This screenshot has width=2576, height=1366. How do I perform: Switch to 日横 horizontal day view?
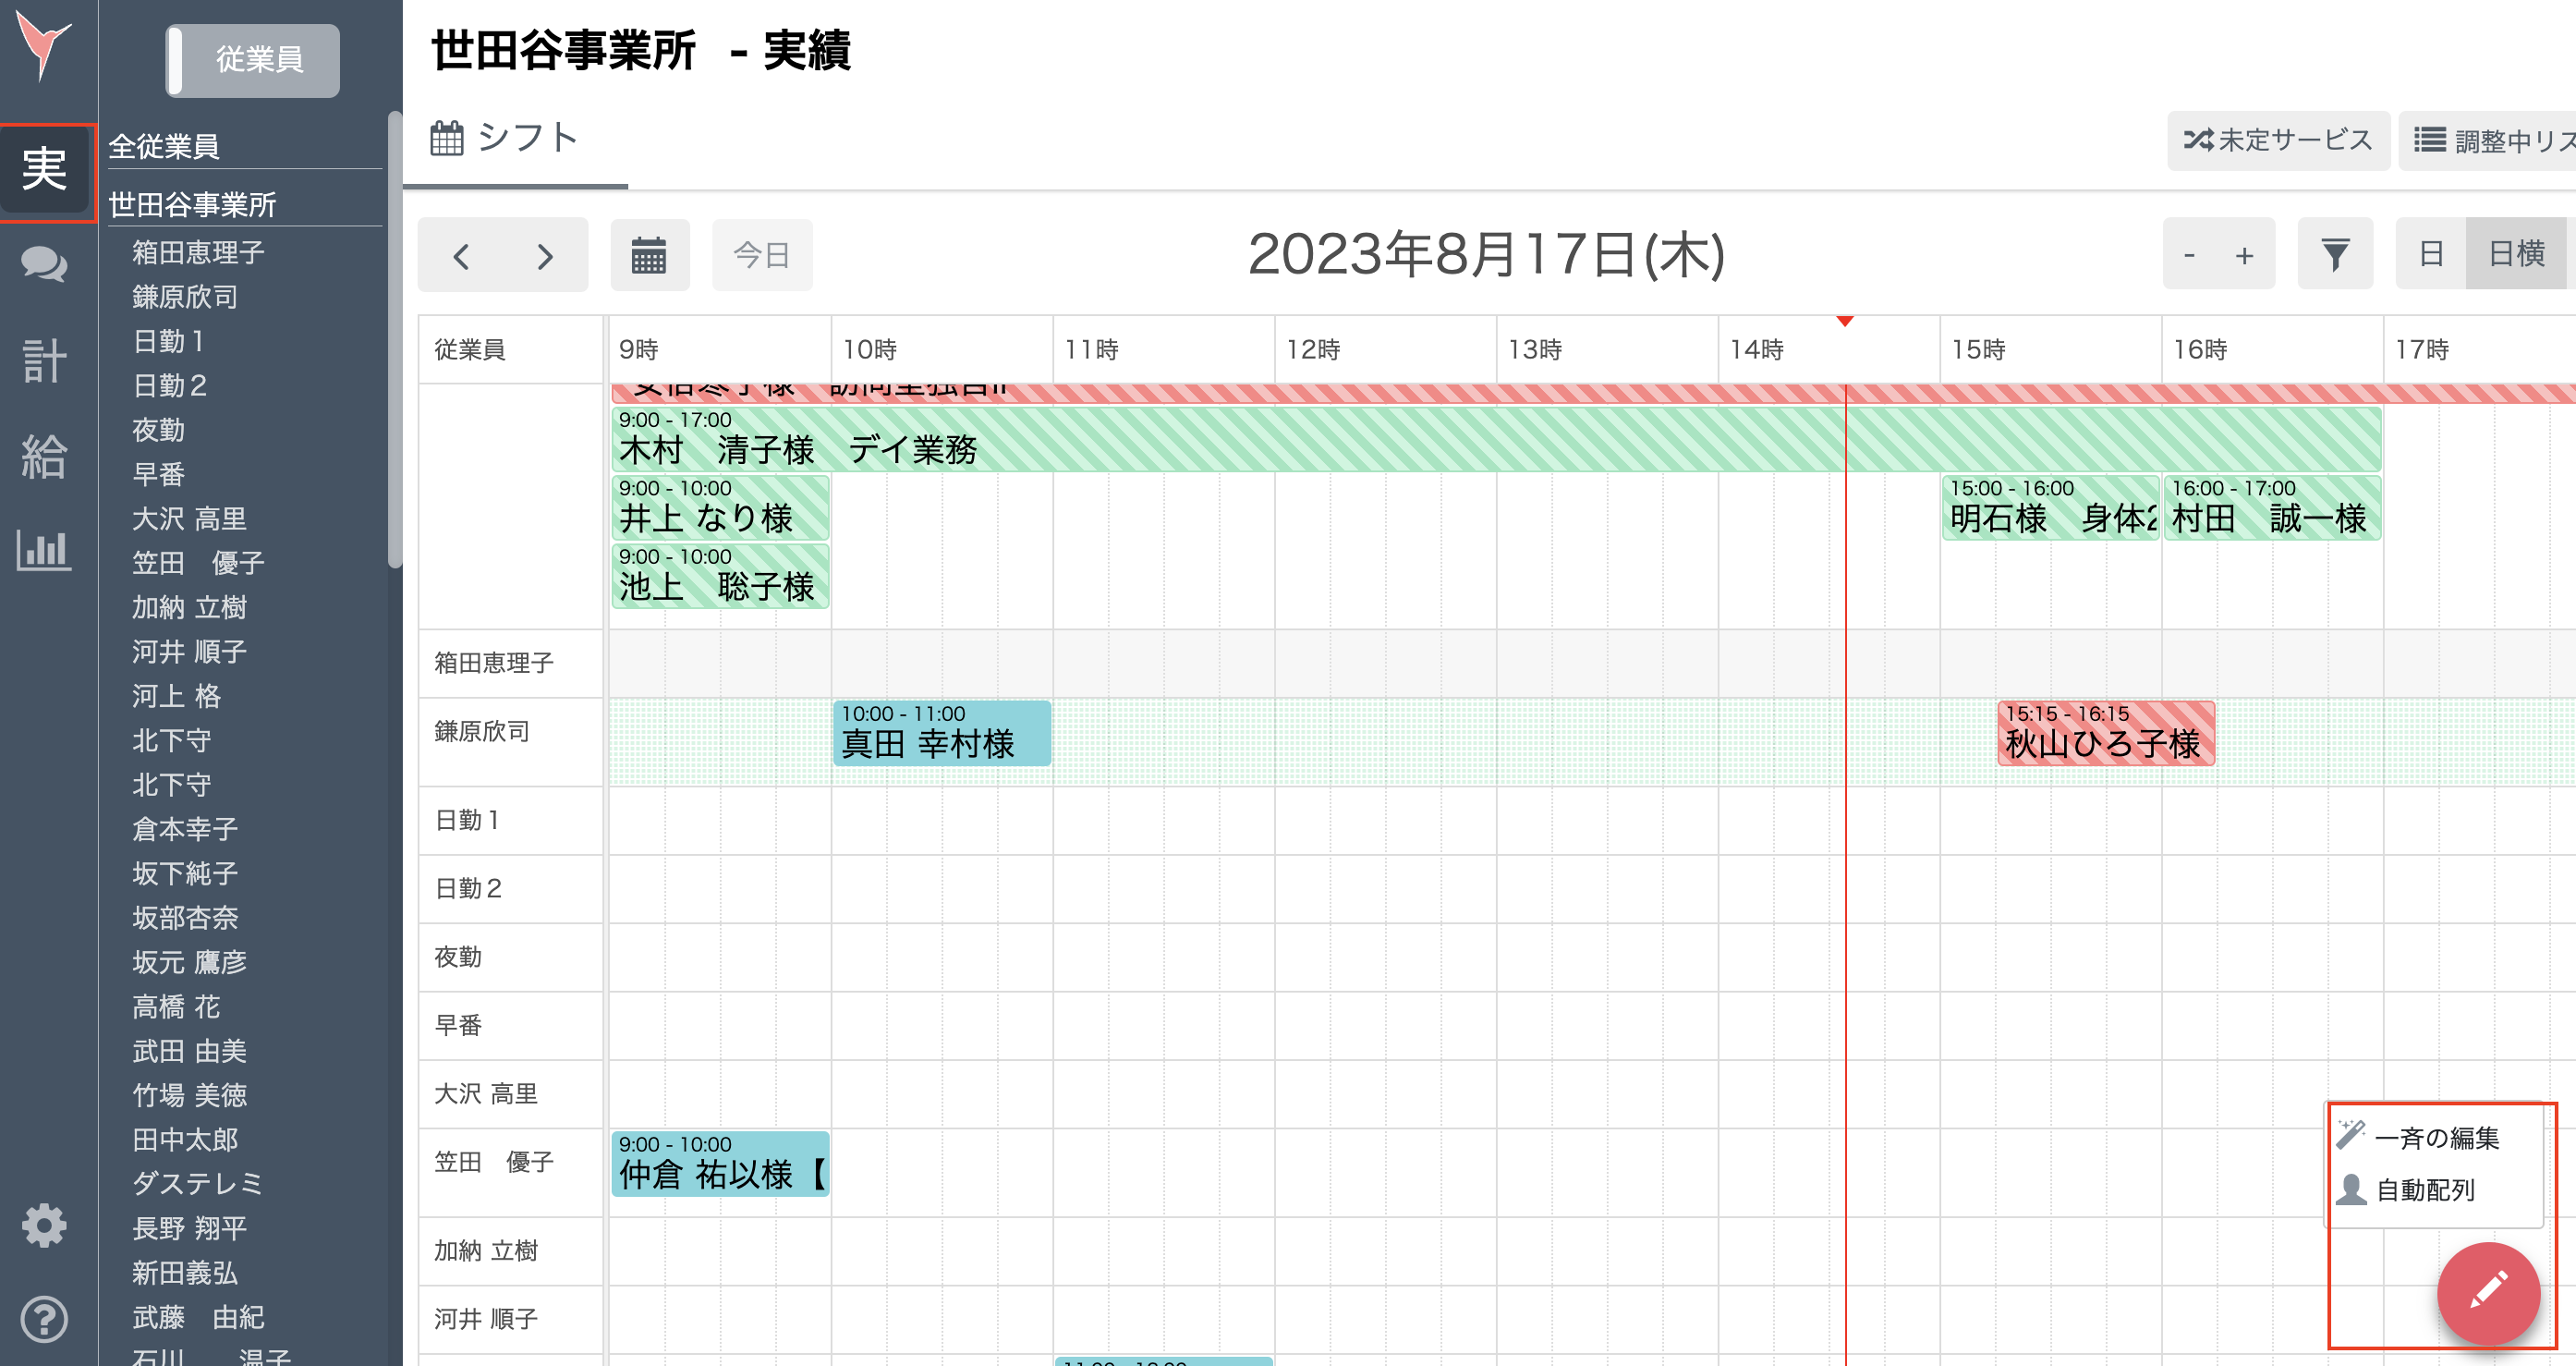(2517, 253)
